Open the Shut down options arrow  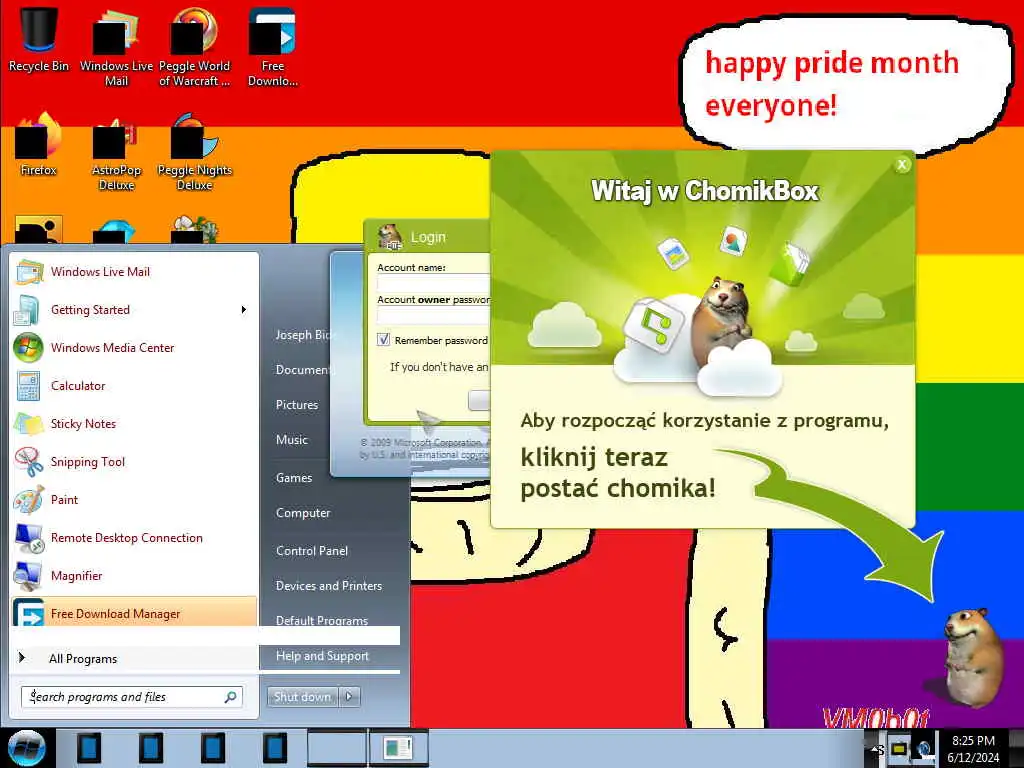[349, 697]
